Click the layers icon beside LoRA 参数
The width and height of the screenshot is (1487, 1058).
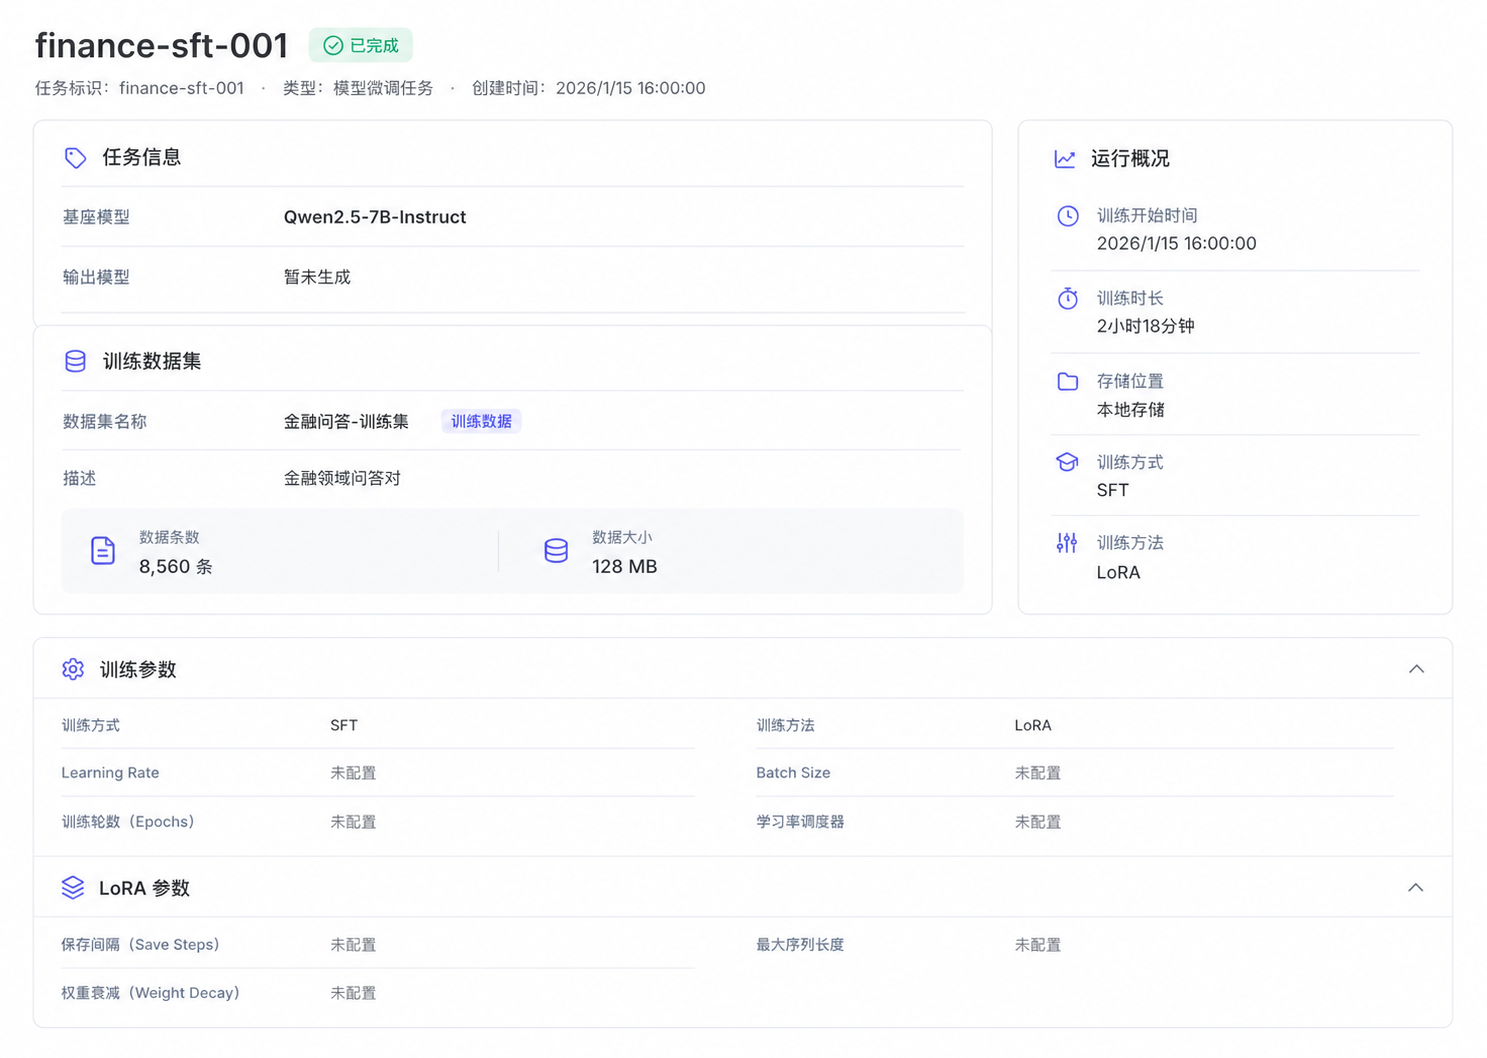tap(73, 888)
